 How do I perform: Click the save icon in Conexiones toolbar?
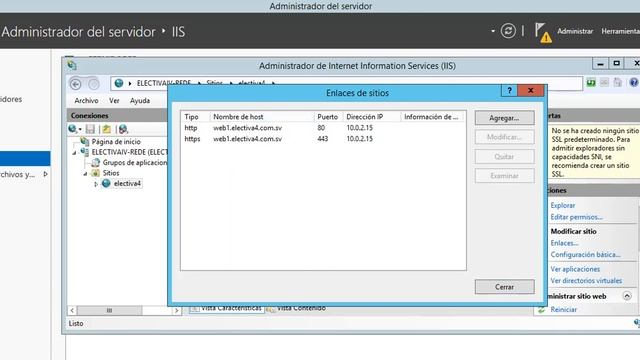click(x=90, y=129)
